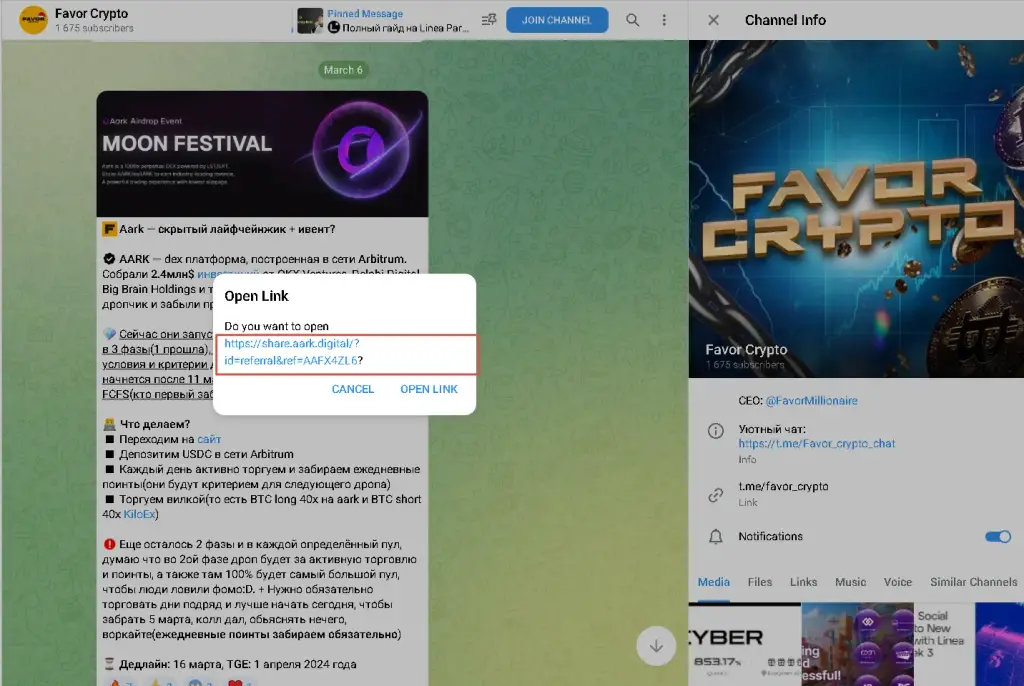Screen dimensions: 1024x686
Task: Click the JOIN CHANNEL button
Action: pos(556,20)
